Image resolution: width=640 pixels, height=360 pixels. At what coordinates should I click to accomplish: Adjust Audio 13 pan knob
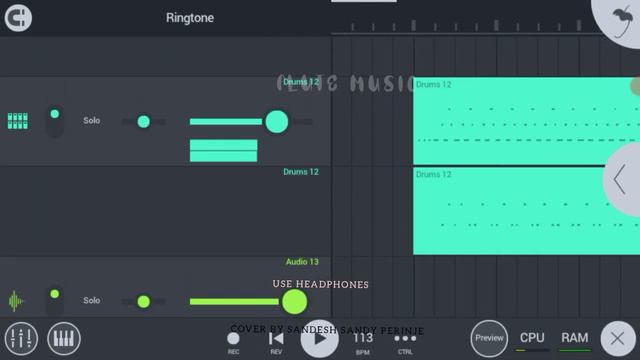pos(144,302)
